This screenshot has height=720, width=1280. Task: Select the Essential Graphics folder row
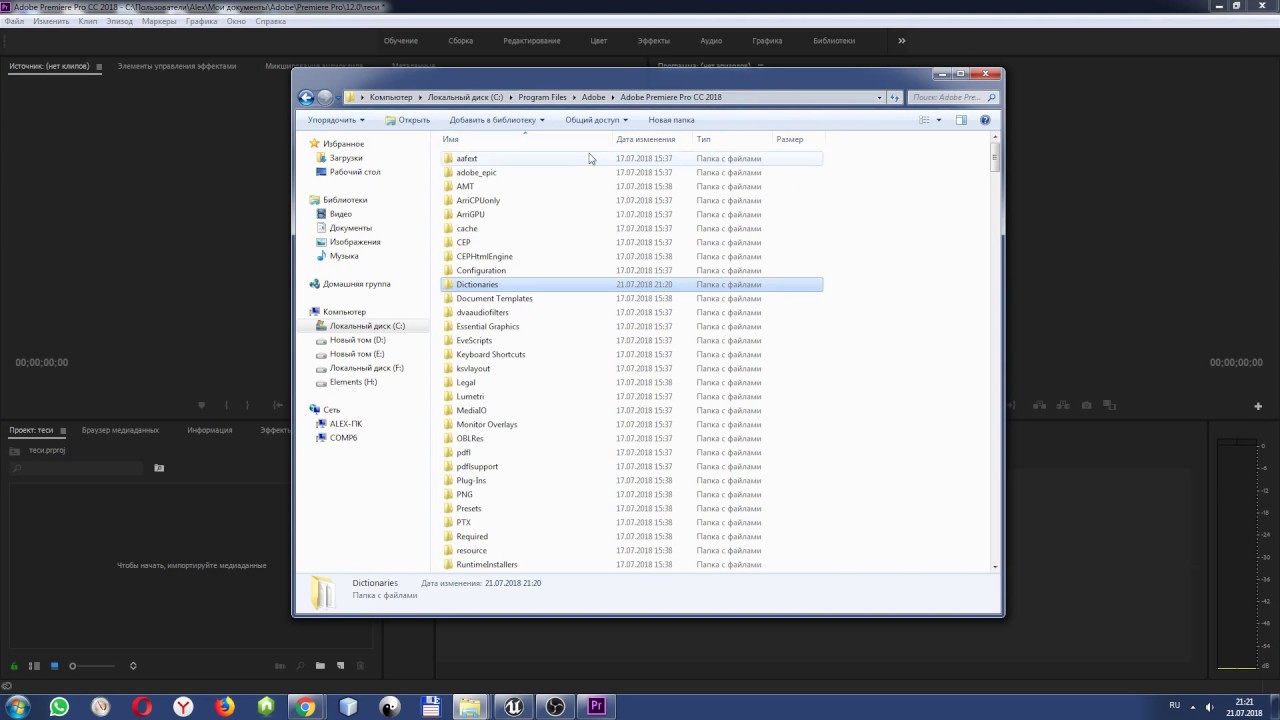631,327
